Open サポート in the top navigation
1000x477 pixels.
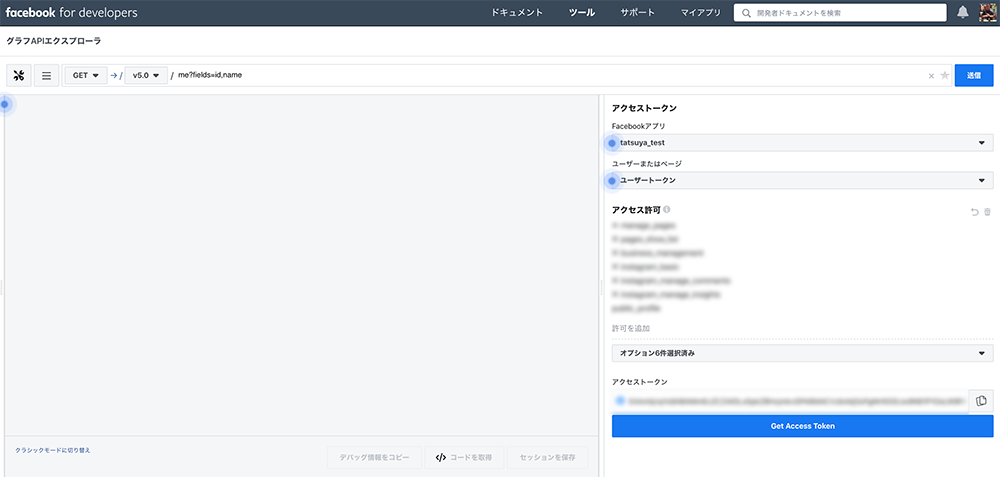(638, 13)
